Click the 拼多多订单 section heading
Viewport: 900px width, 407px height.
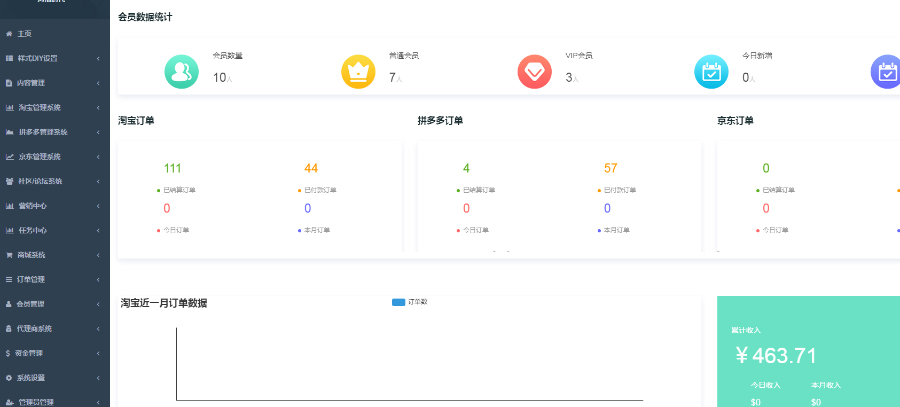[440, 121]
